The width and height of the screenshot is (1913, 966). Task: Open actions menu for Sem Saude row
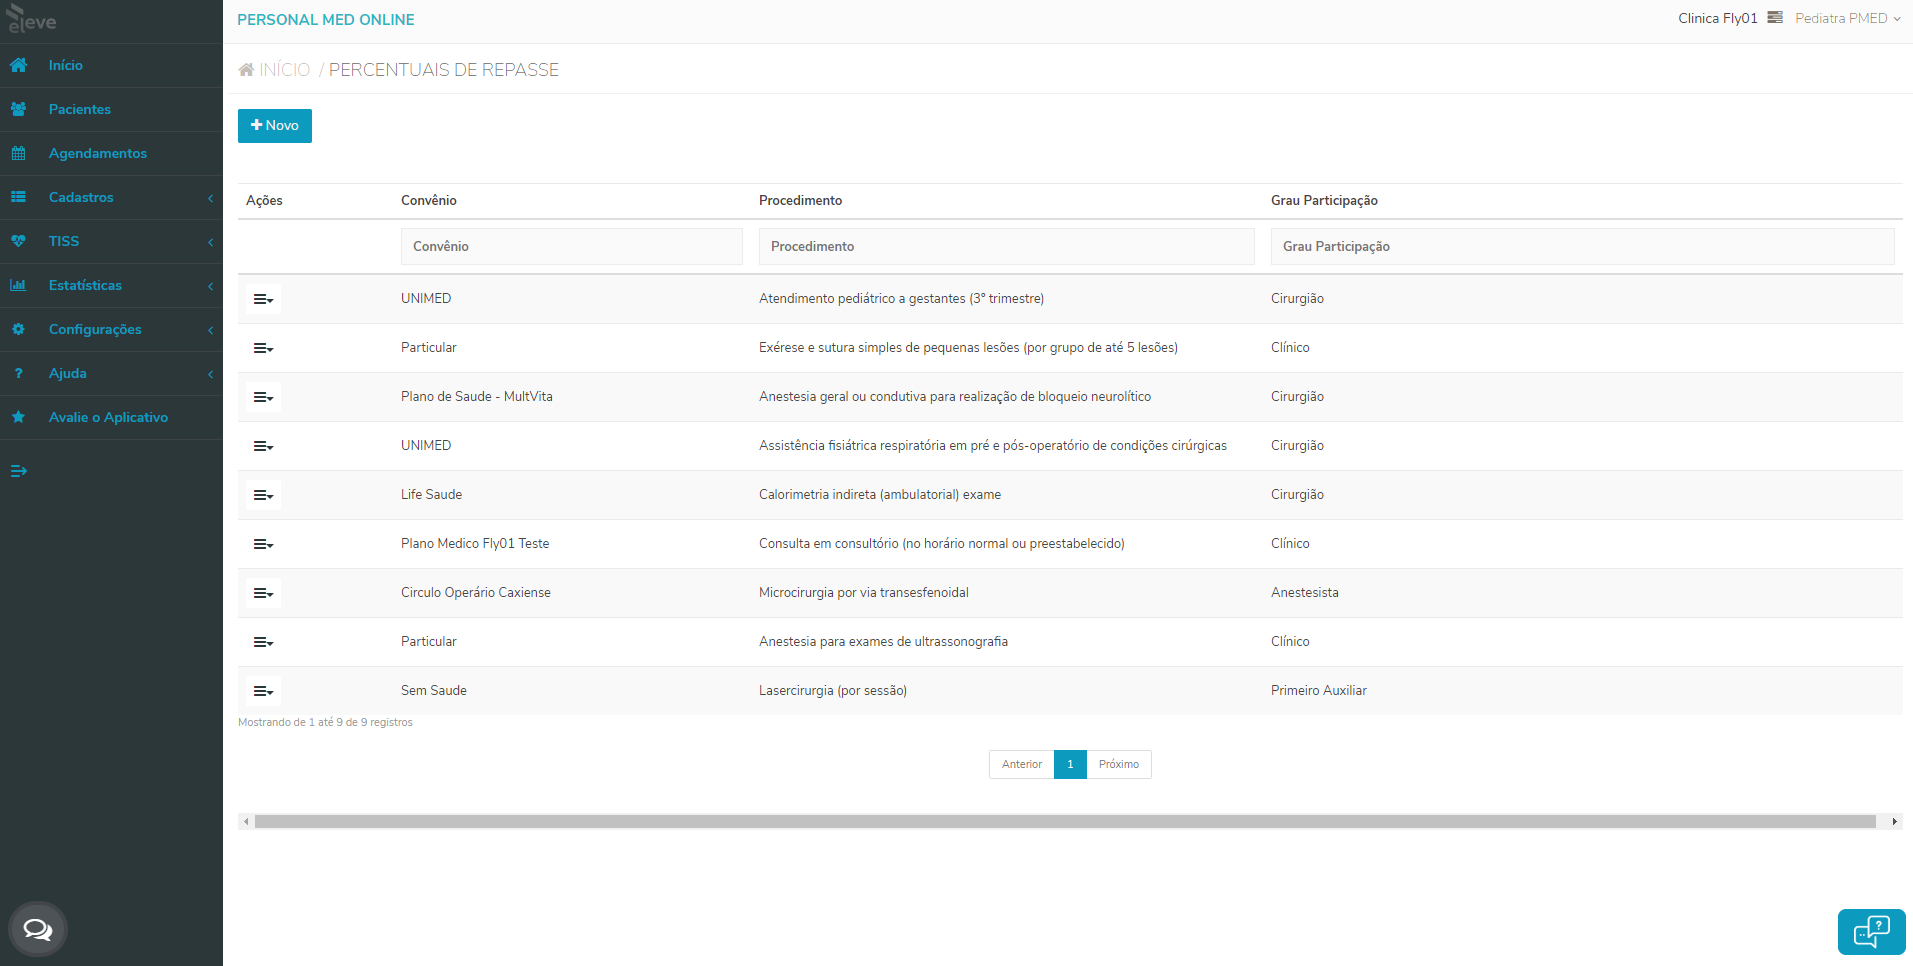[x=263, y=692]
